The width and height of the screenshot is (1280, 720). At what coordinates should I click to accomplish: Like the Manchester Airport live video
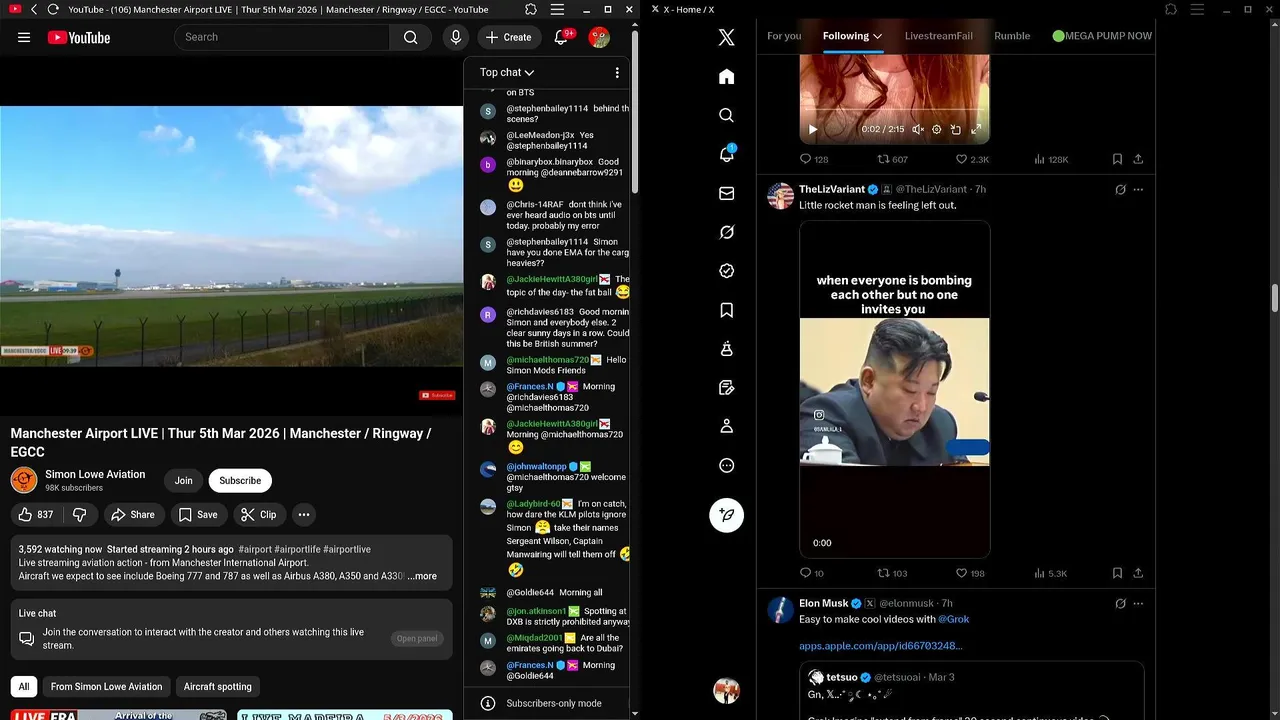pyautogui.click(x=35, y=514)
